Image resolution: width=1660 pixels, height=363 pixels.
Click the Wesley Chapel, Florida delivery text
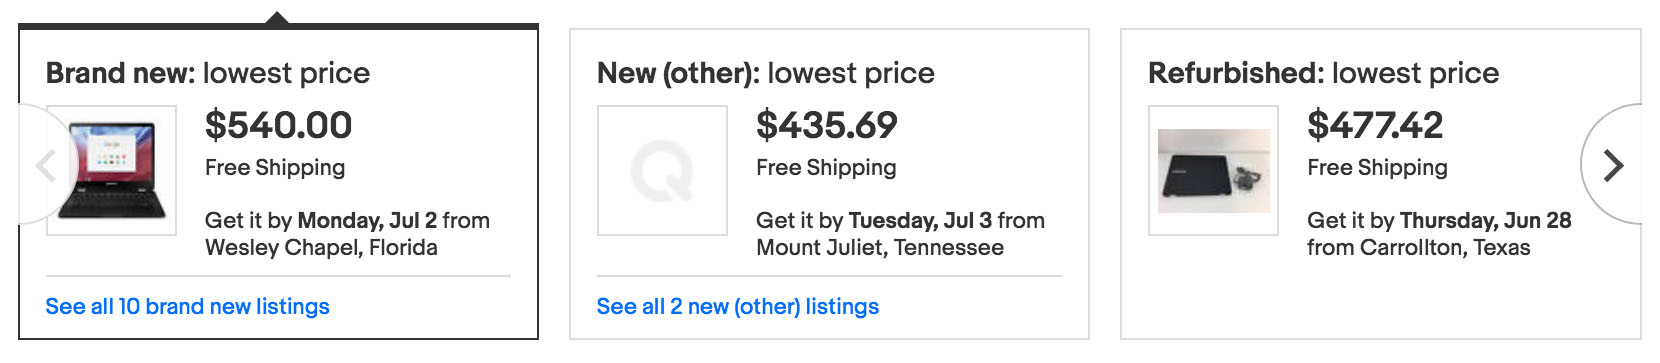321,247
